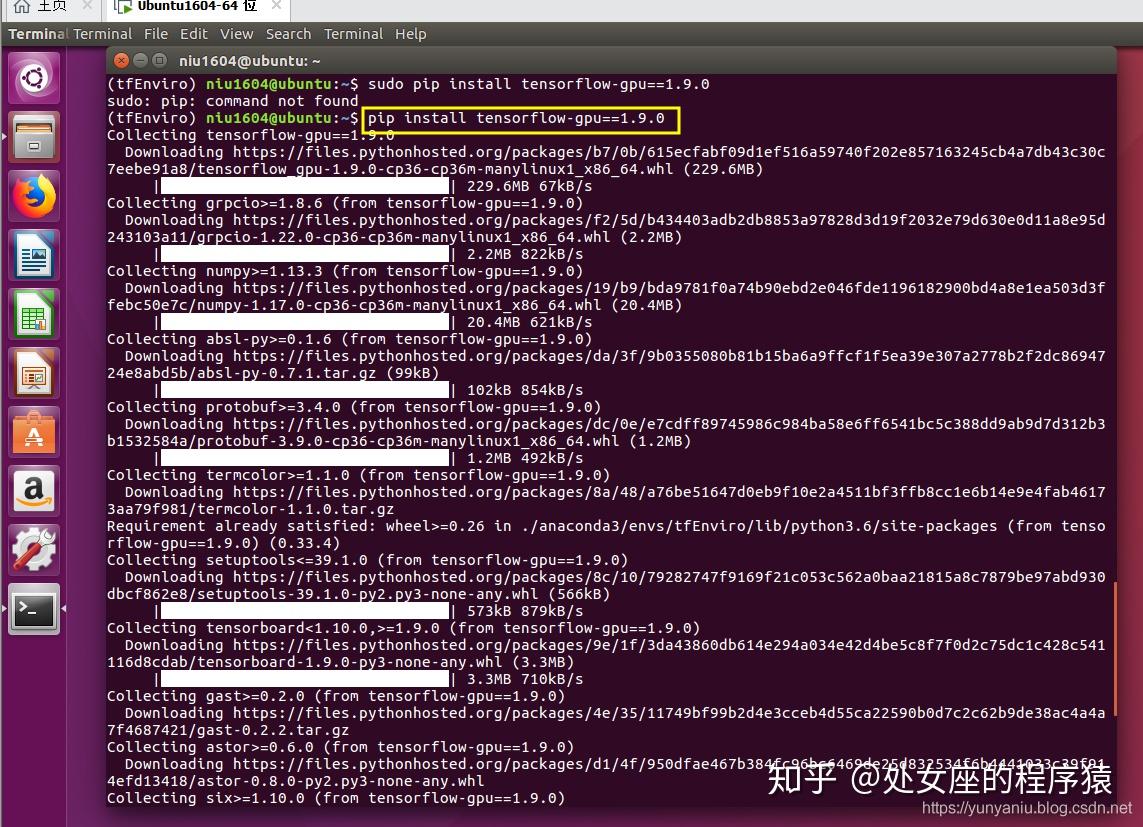
Task: Open LibreOffice Calc spreadsheet icon
Action: (x=34, y=314)
